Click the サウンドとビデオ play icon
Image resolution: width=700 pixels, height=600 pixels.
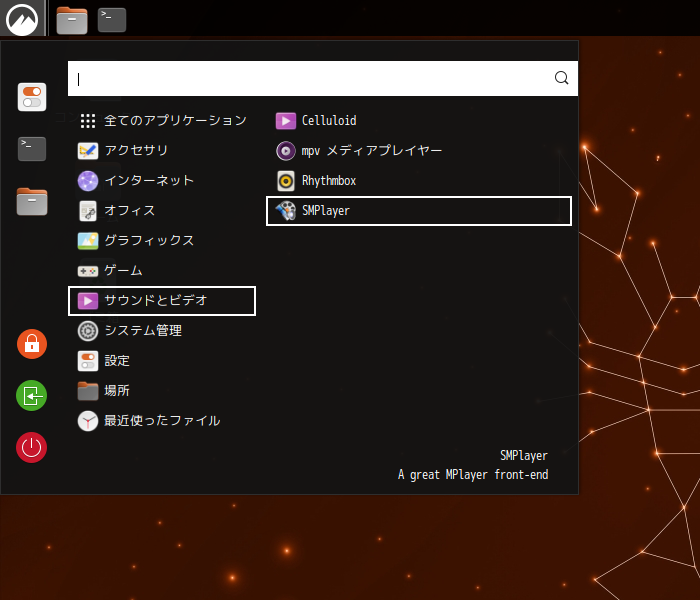88,301
